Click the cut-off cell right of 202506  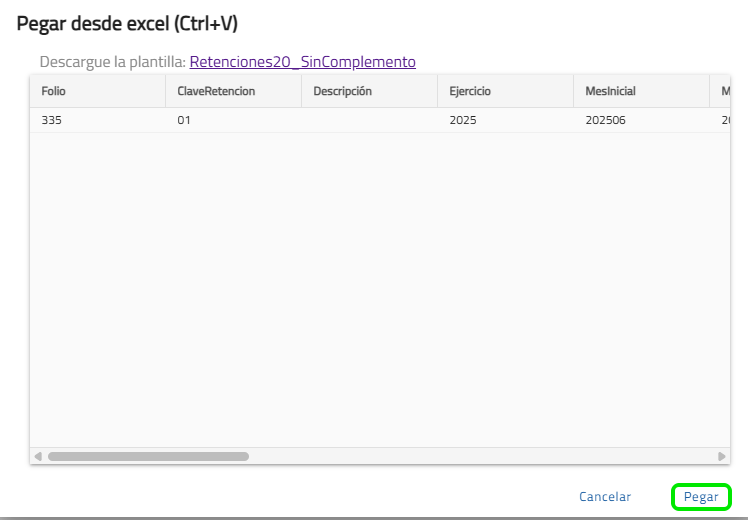(720, 120)
